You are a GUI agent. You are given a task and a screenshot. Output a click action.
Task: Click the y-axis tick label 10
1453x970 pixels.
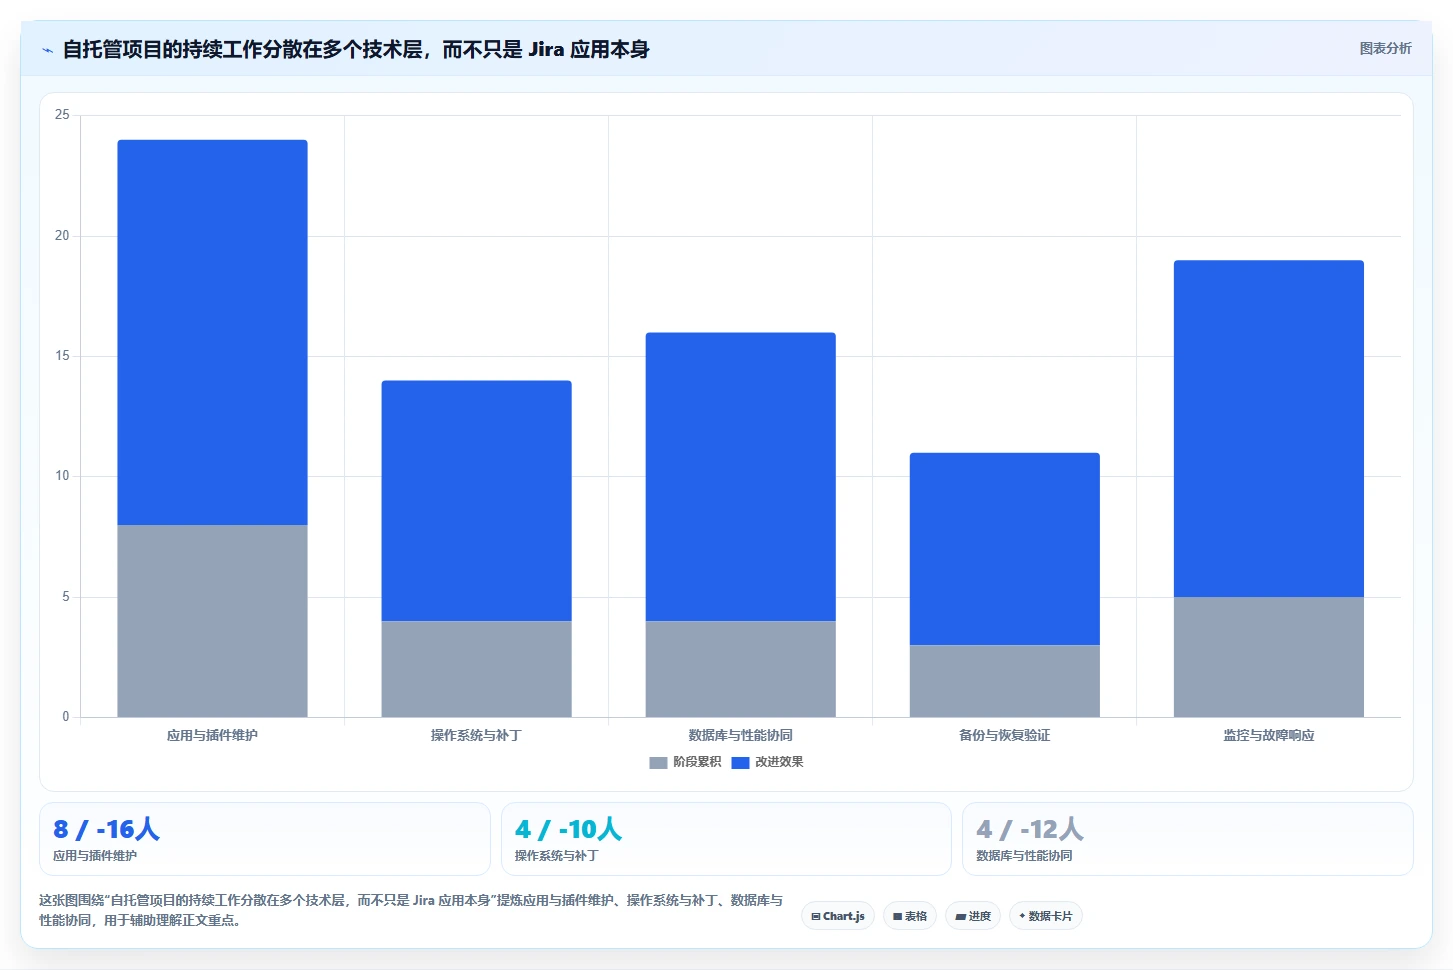point(62,476)
